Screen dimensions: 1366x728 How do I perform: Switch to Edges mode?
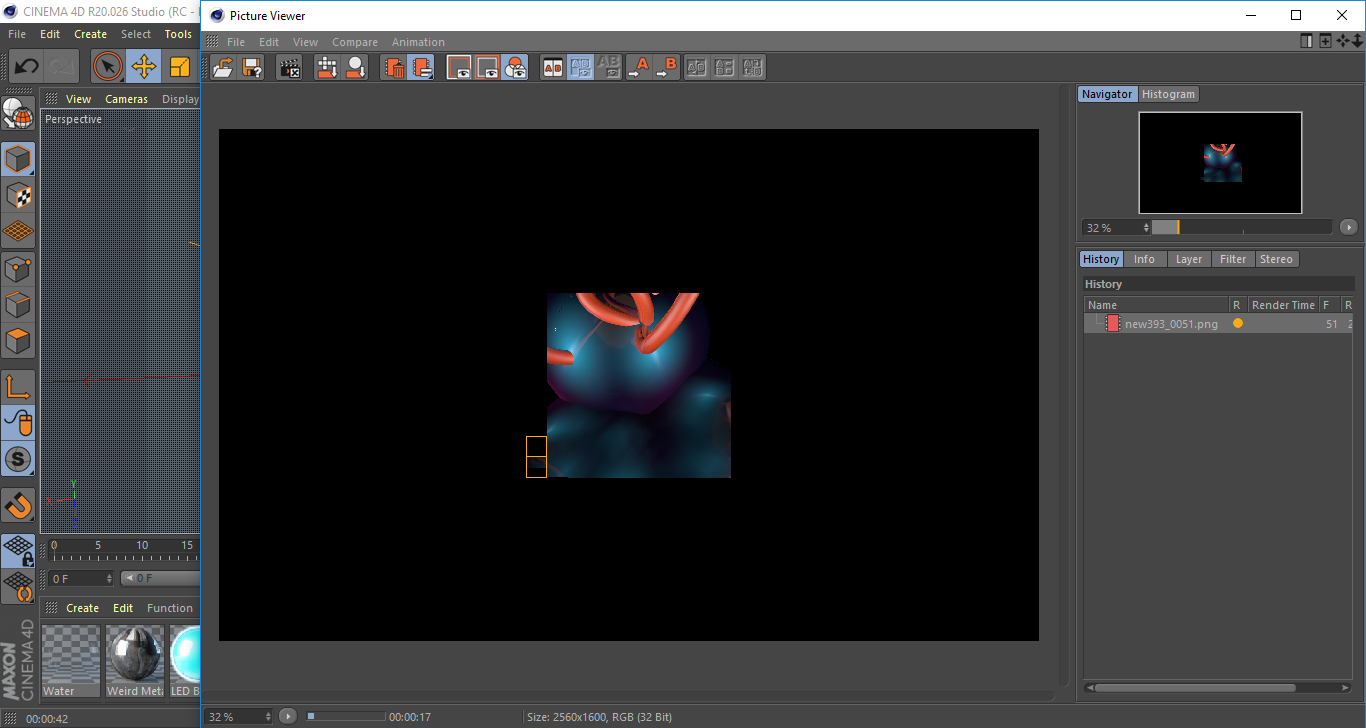[18, 304]
